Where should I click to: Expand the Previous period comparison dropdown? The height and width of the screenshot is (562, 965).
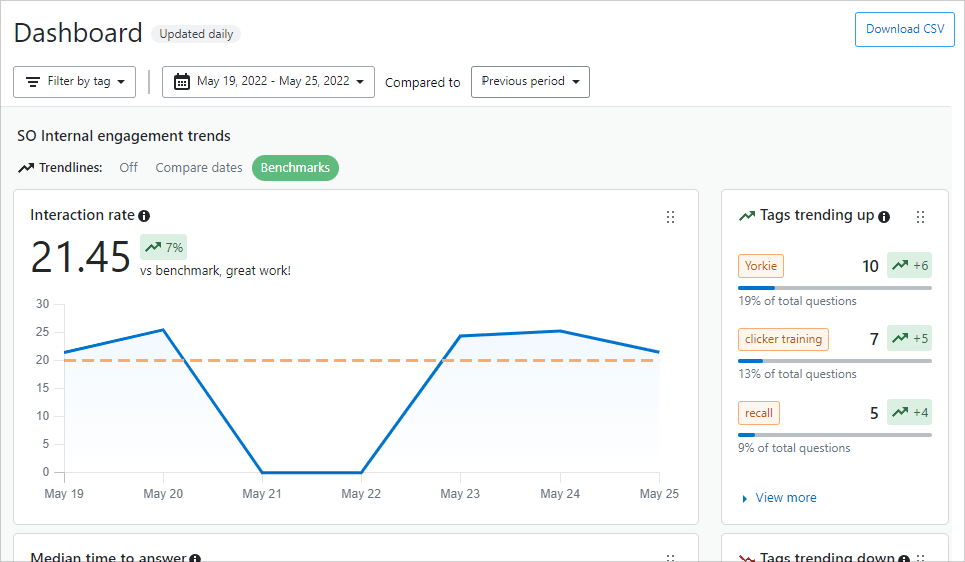click(x=530, y=82)
